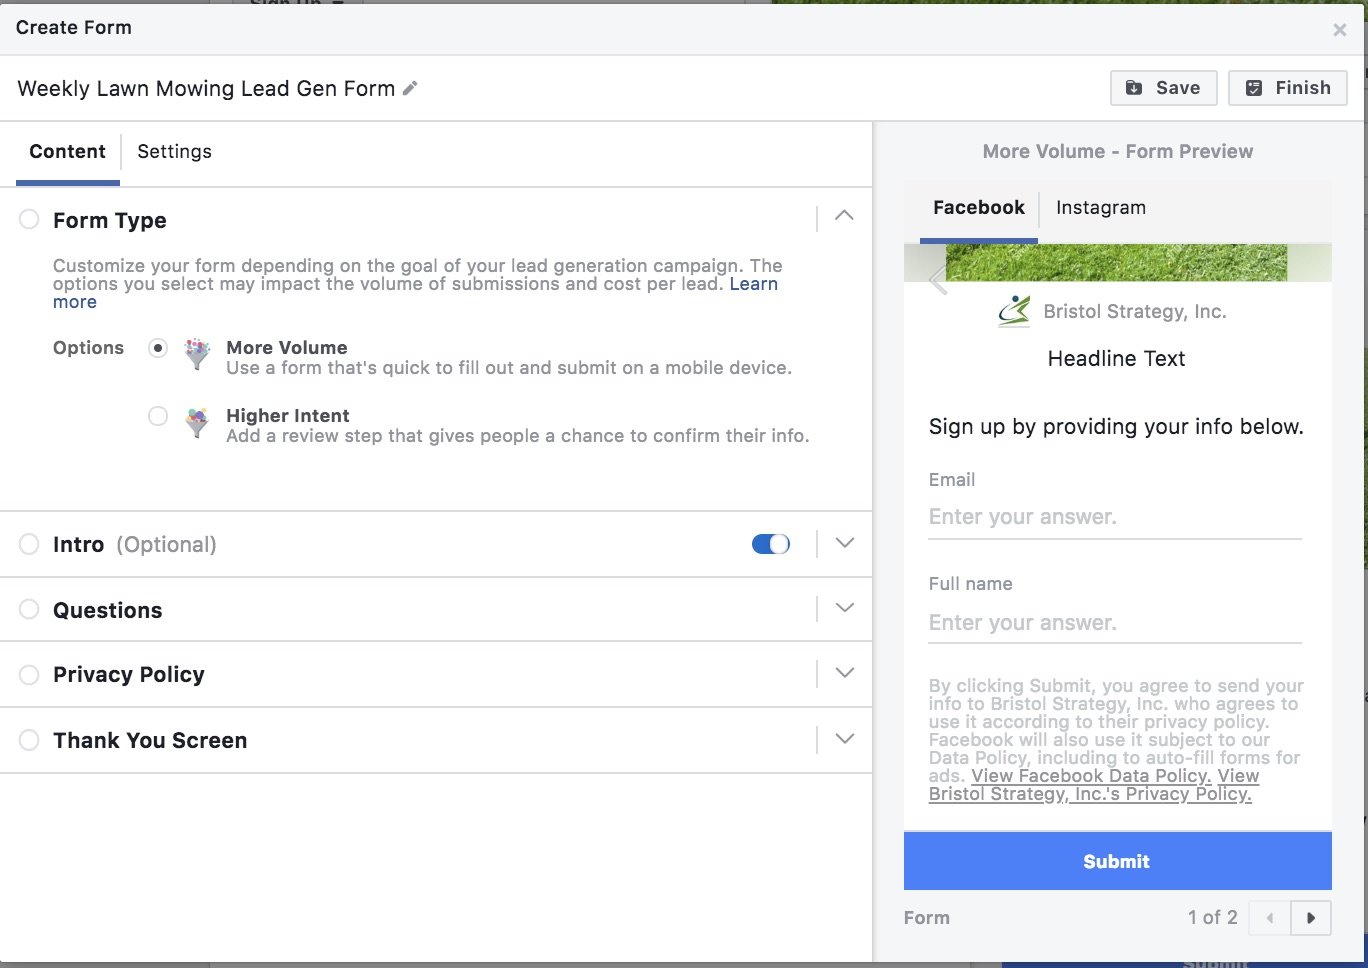The image size is (1368, 968).
Task: Click the Finish button
Action: click(1288, 88)
